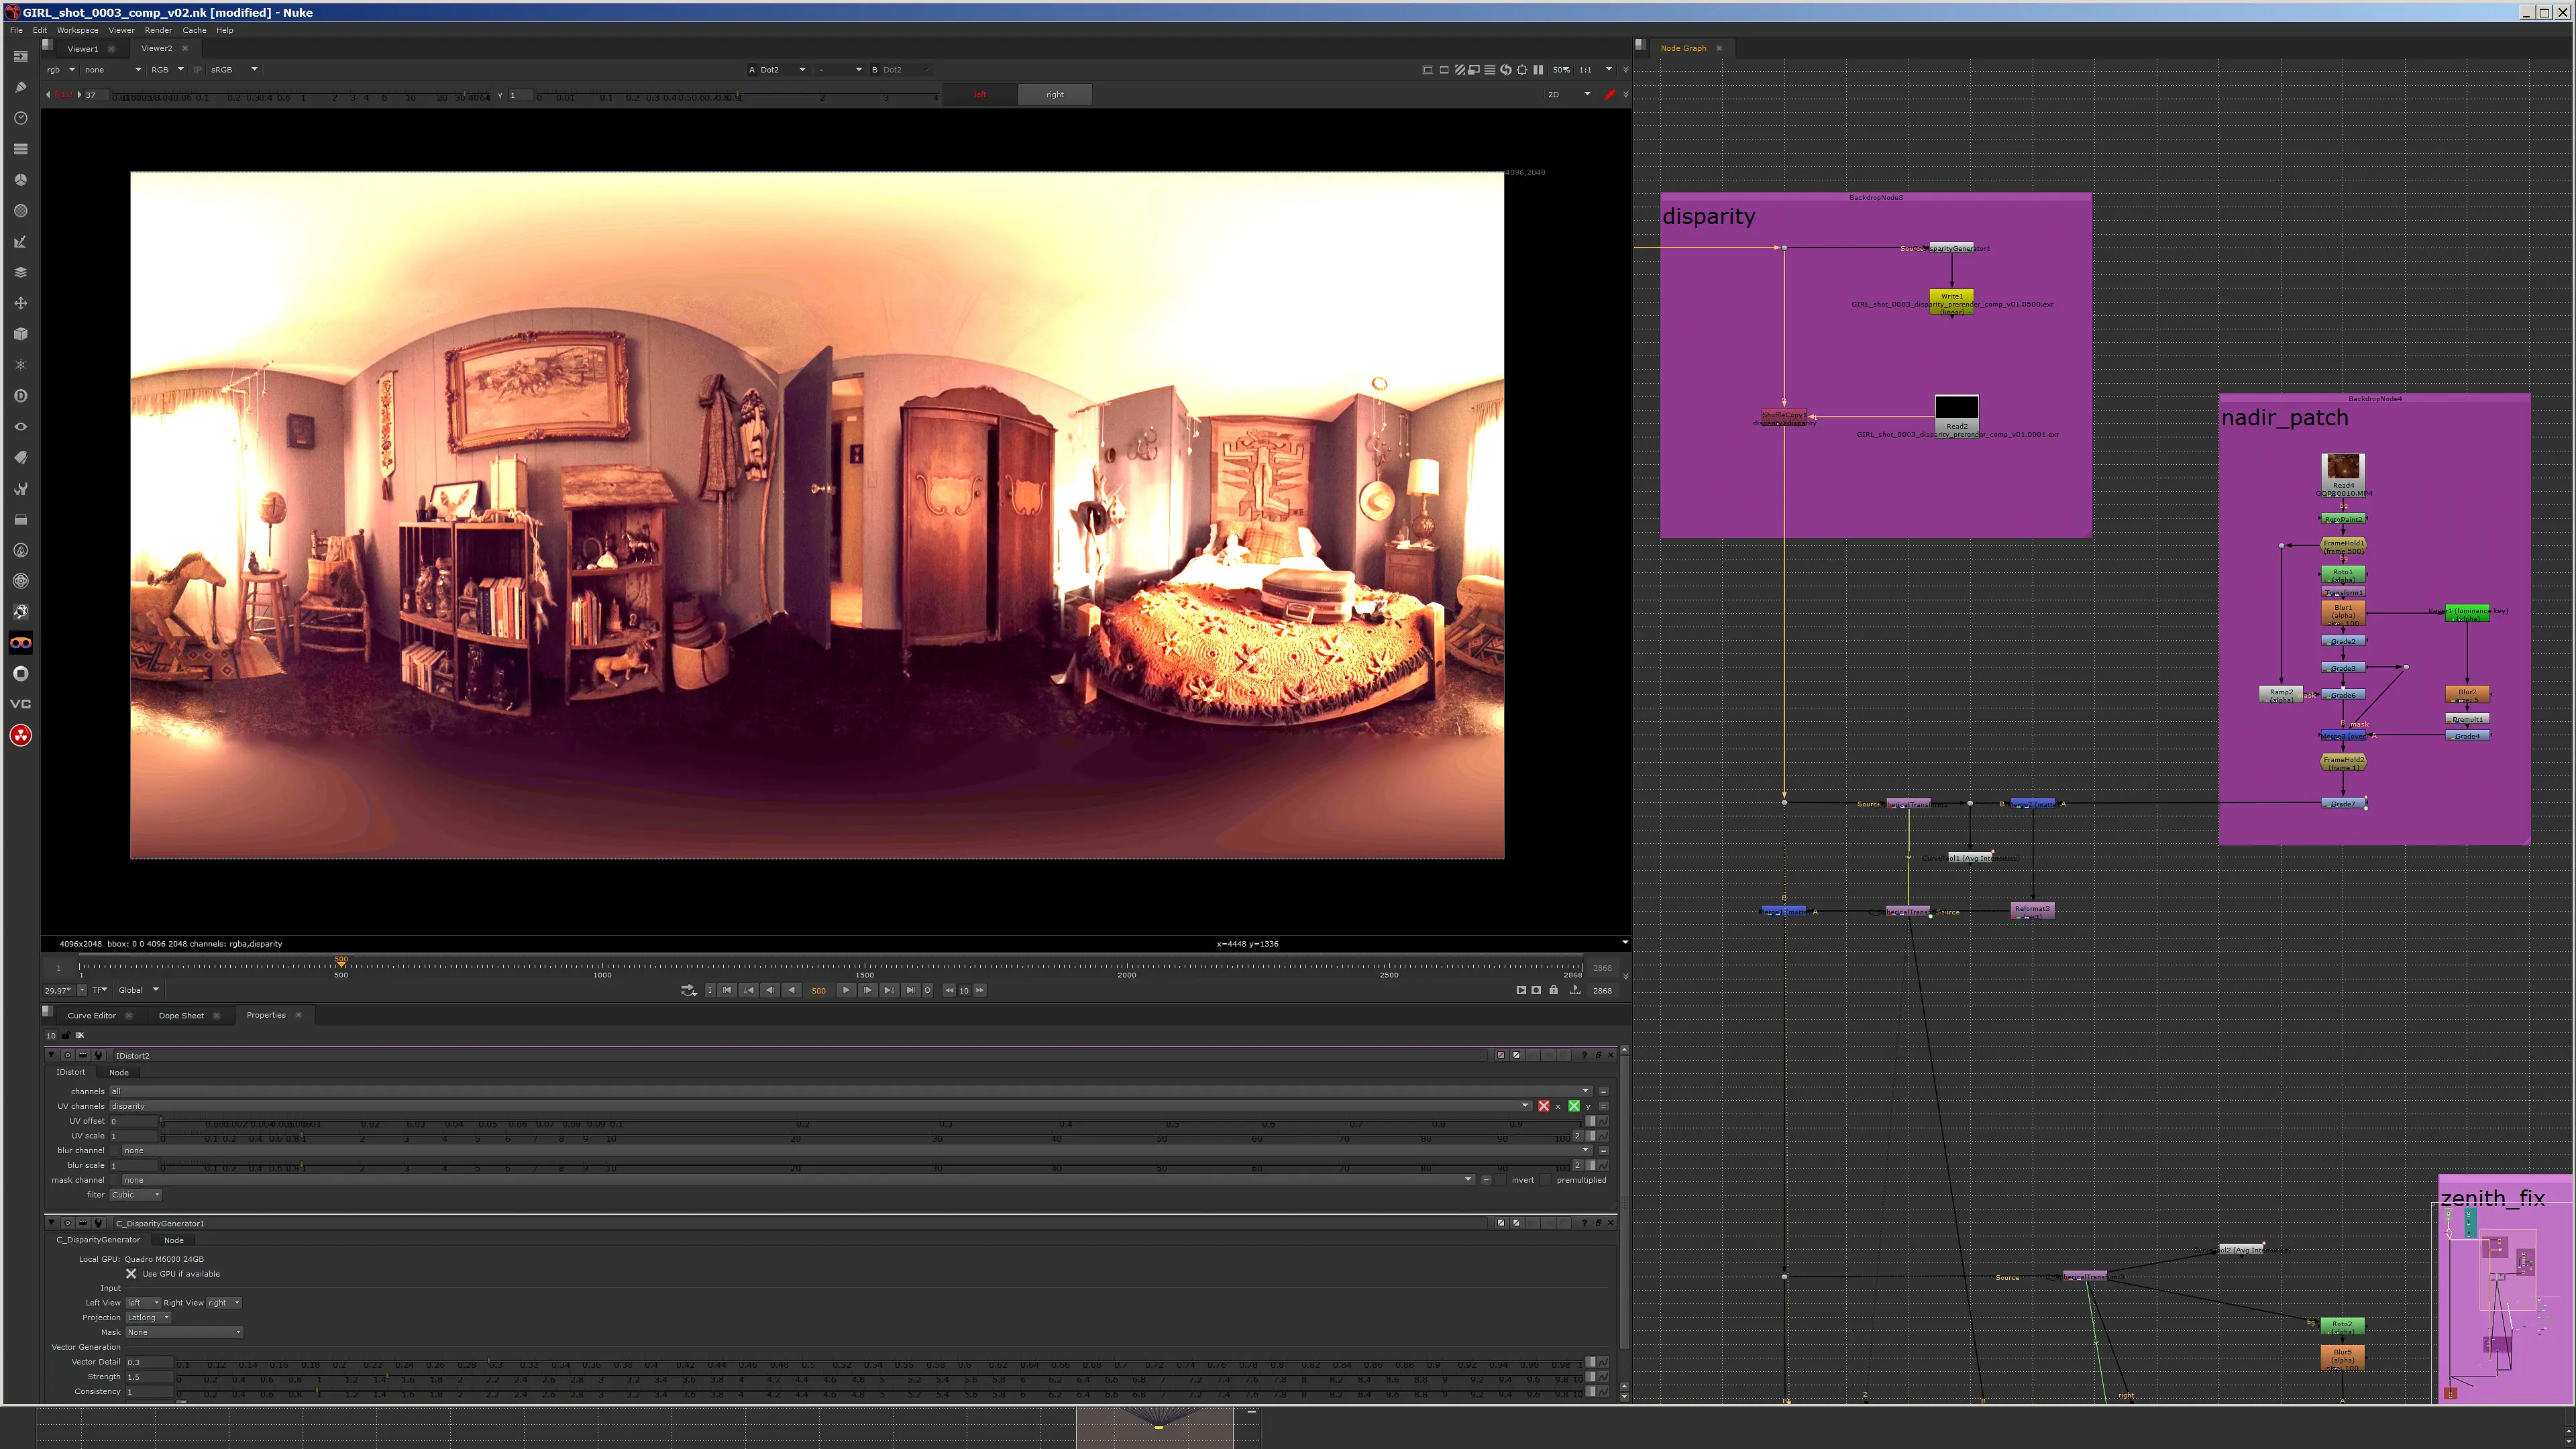
Task: Click the play backward button
Action: 791,990
